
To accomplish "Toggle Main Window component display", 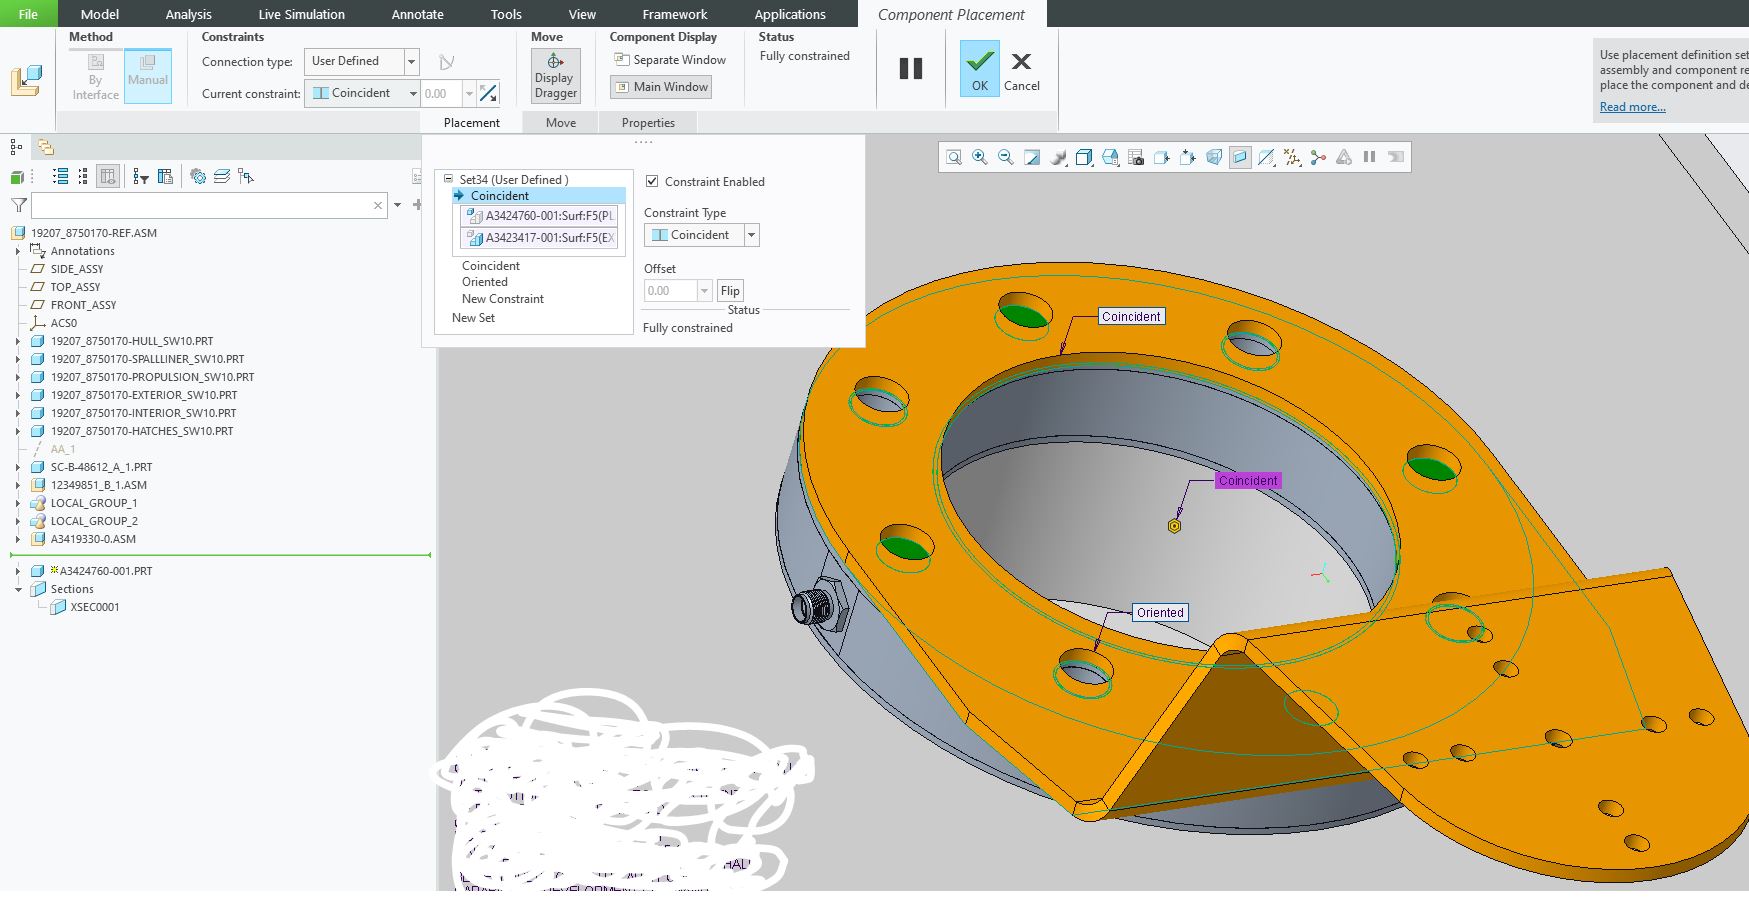I will tap(661, 87).
